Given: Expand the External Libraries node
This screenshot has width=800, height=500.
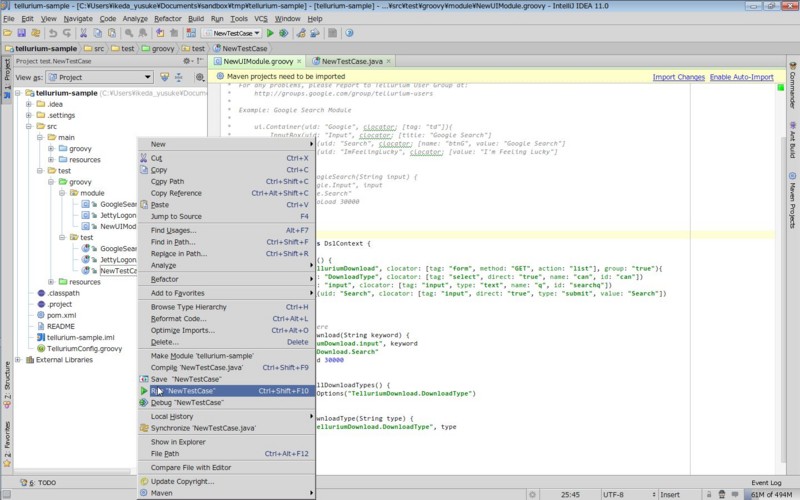Looking at the screenshot, I should (x=18, y=360).
